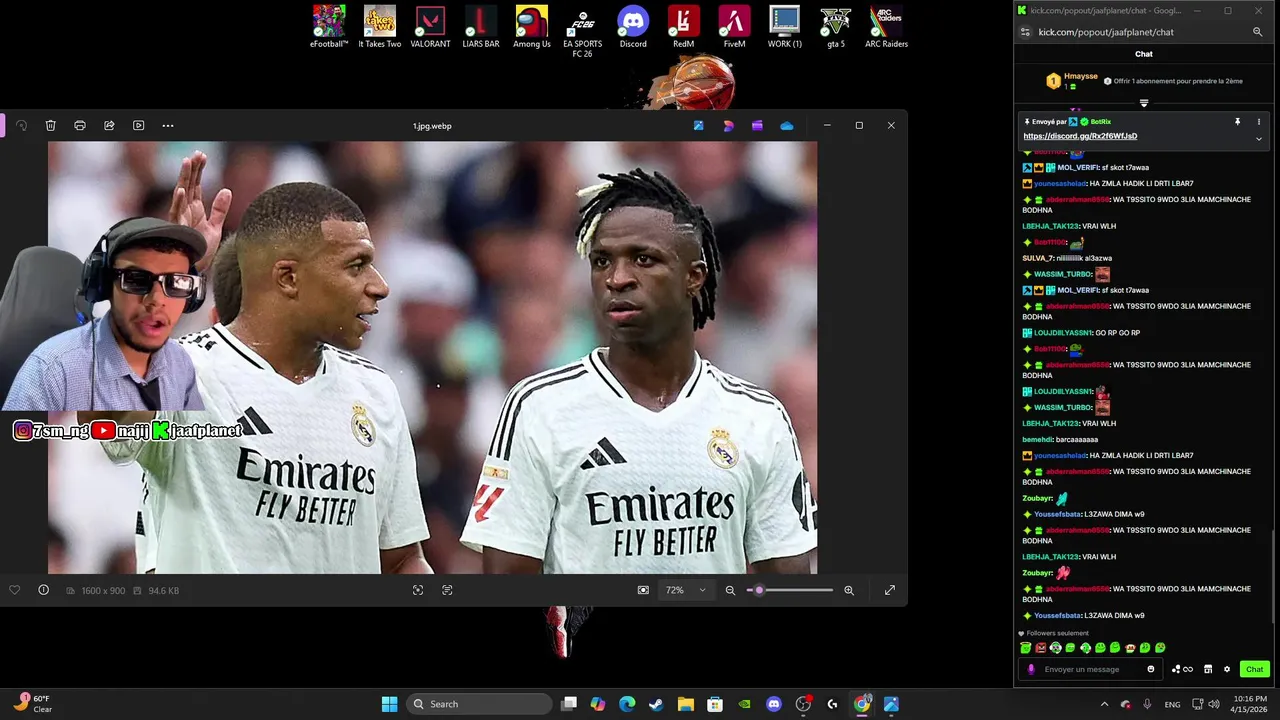
Task: Click the displayed football players photo
Action: click(432, 357)
